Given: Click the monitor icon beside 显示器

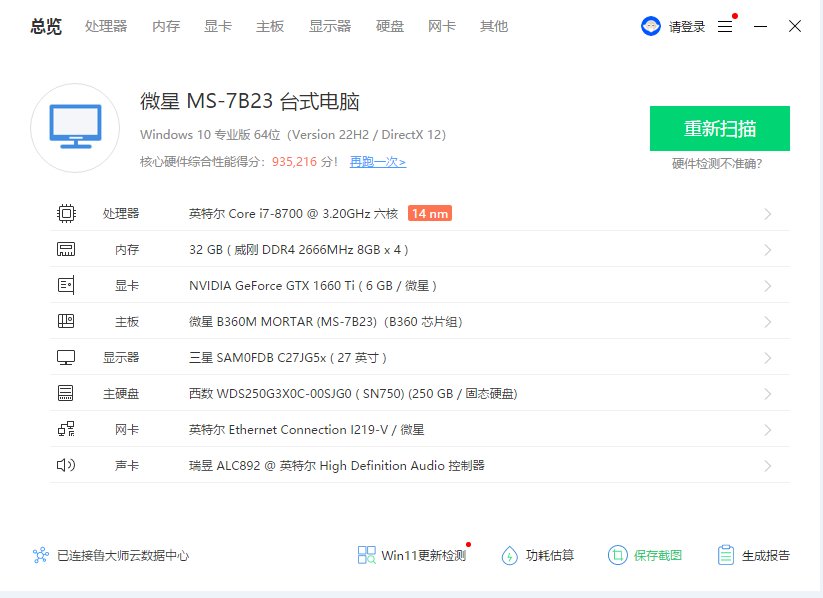Looking at the screenshot, I should pyautogui.click(x=66, y=357).
